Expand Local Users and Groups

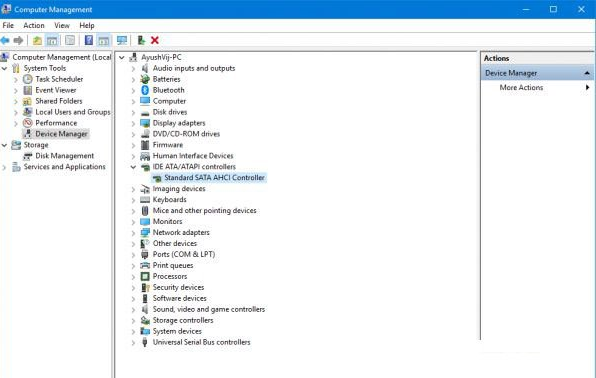coord(16,113)
